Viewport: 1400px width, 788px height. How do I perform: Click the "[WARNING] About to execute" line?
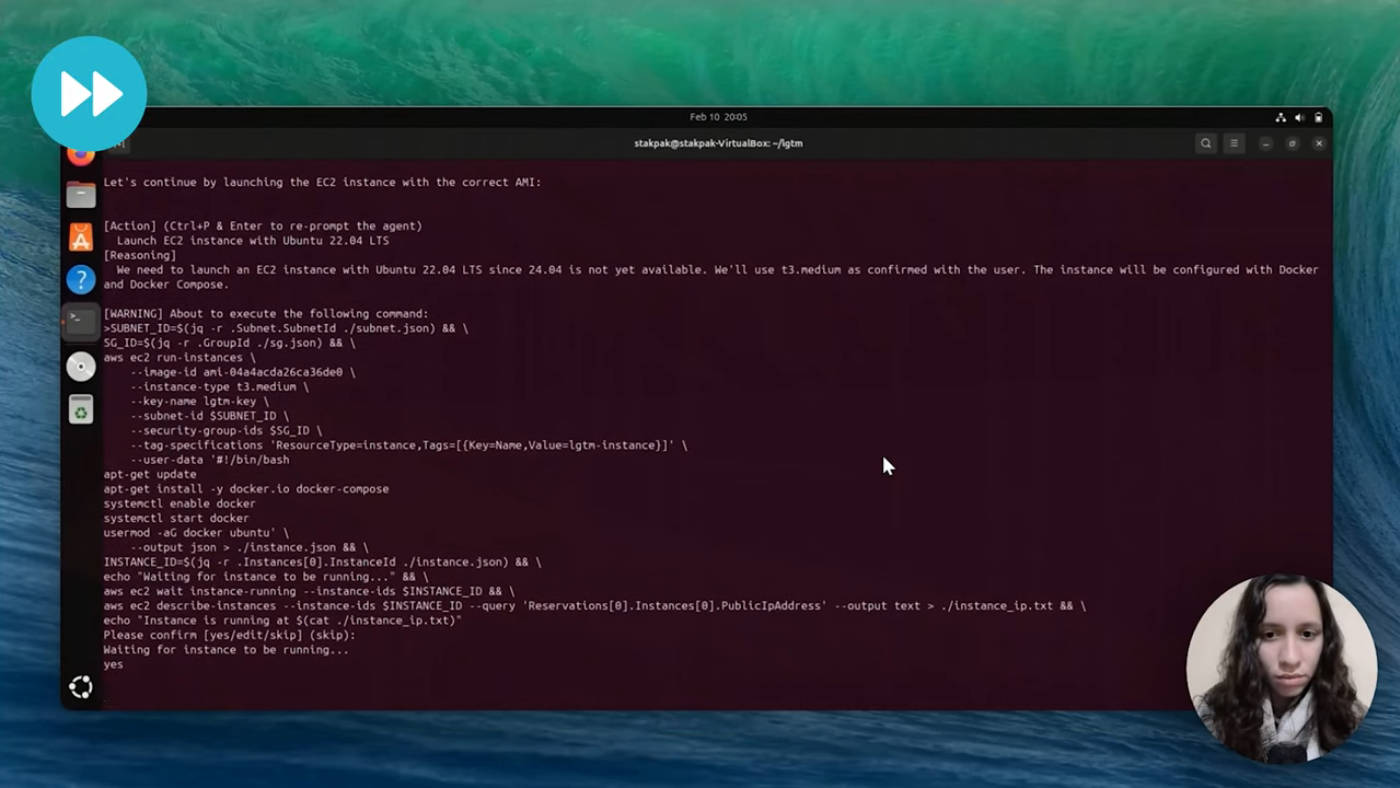click(x=266, y=313)
